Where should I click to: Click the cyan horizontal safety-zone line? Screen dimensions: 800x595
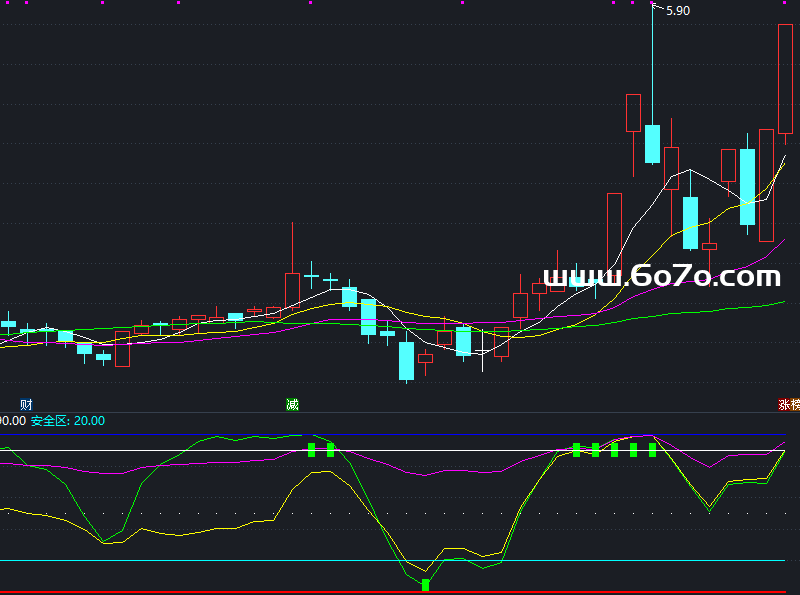coord(200,560)
